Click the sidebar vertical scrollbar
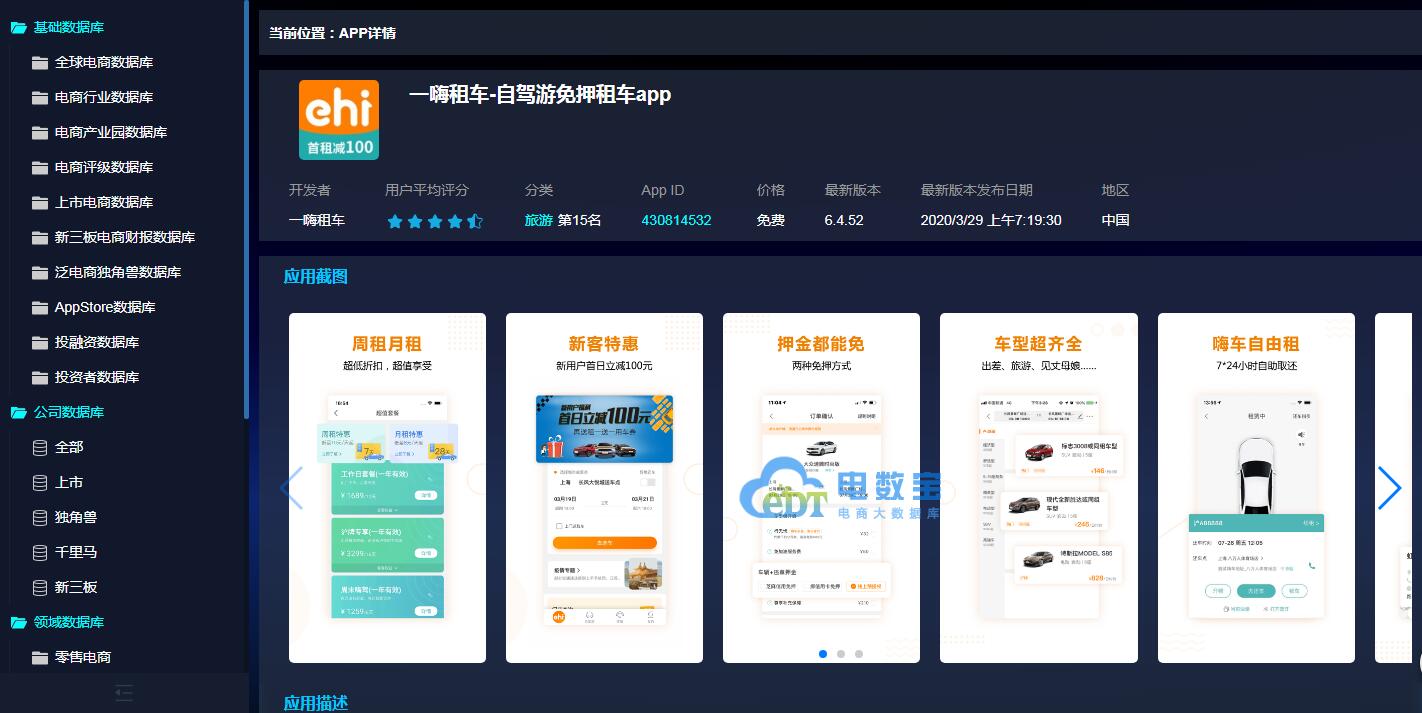This screenshot has width=1422, height=713. [246, 210]
